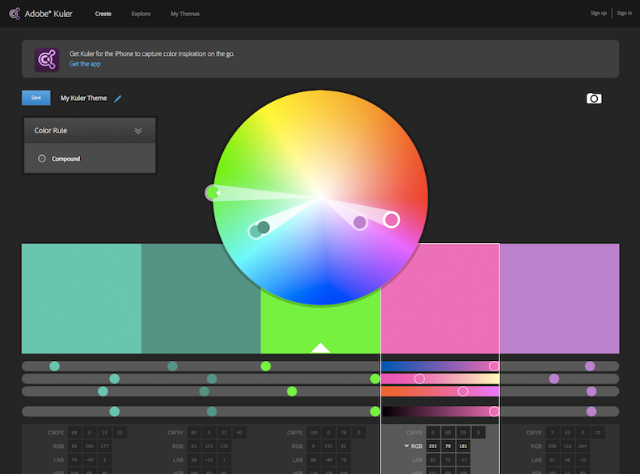Click the Sign in link
Viewport: 640px width, 474px height.
pos(624,13)
